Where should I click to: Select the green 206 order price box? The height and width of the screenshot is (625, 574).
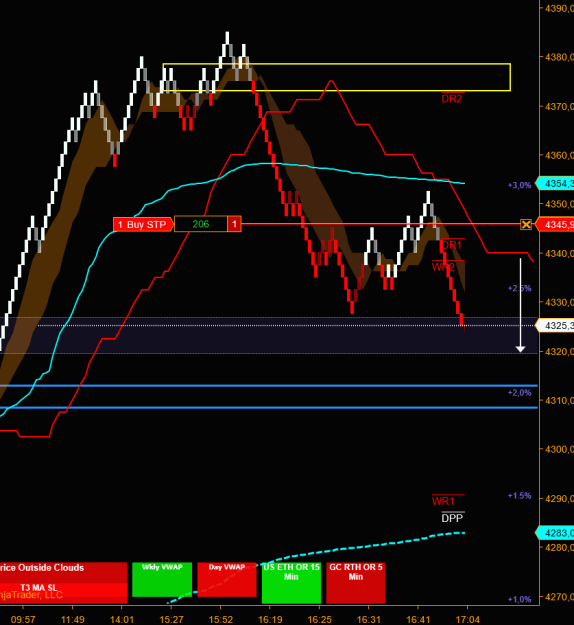(201, 224)
